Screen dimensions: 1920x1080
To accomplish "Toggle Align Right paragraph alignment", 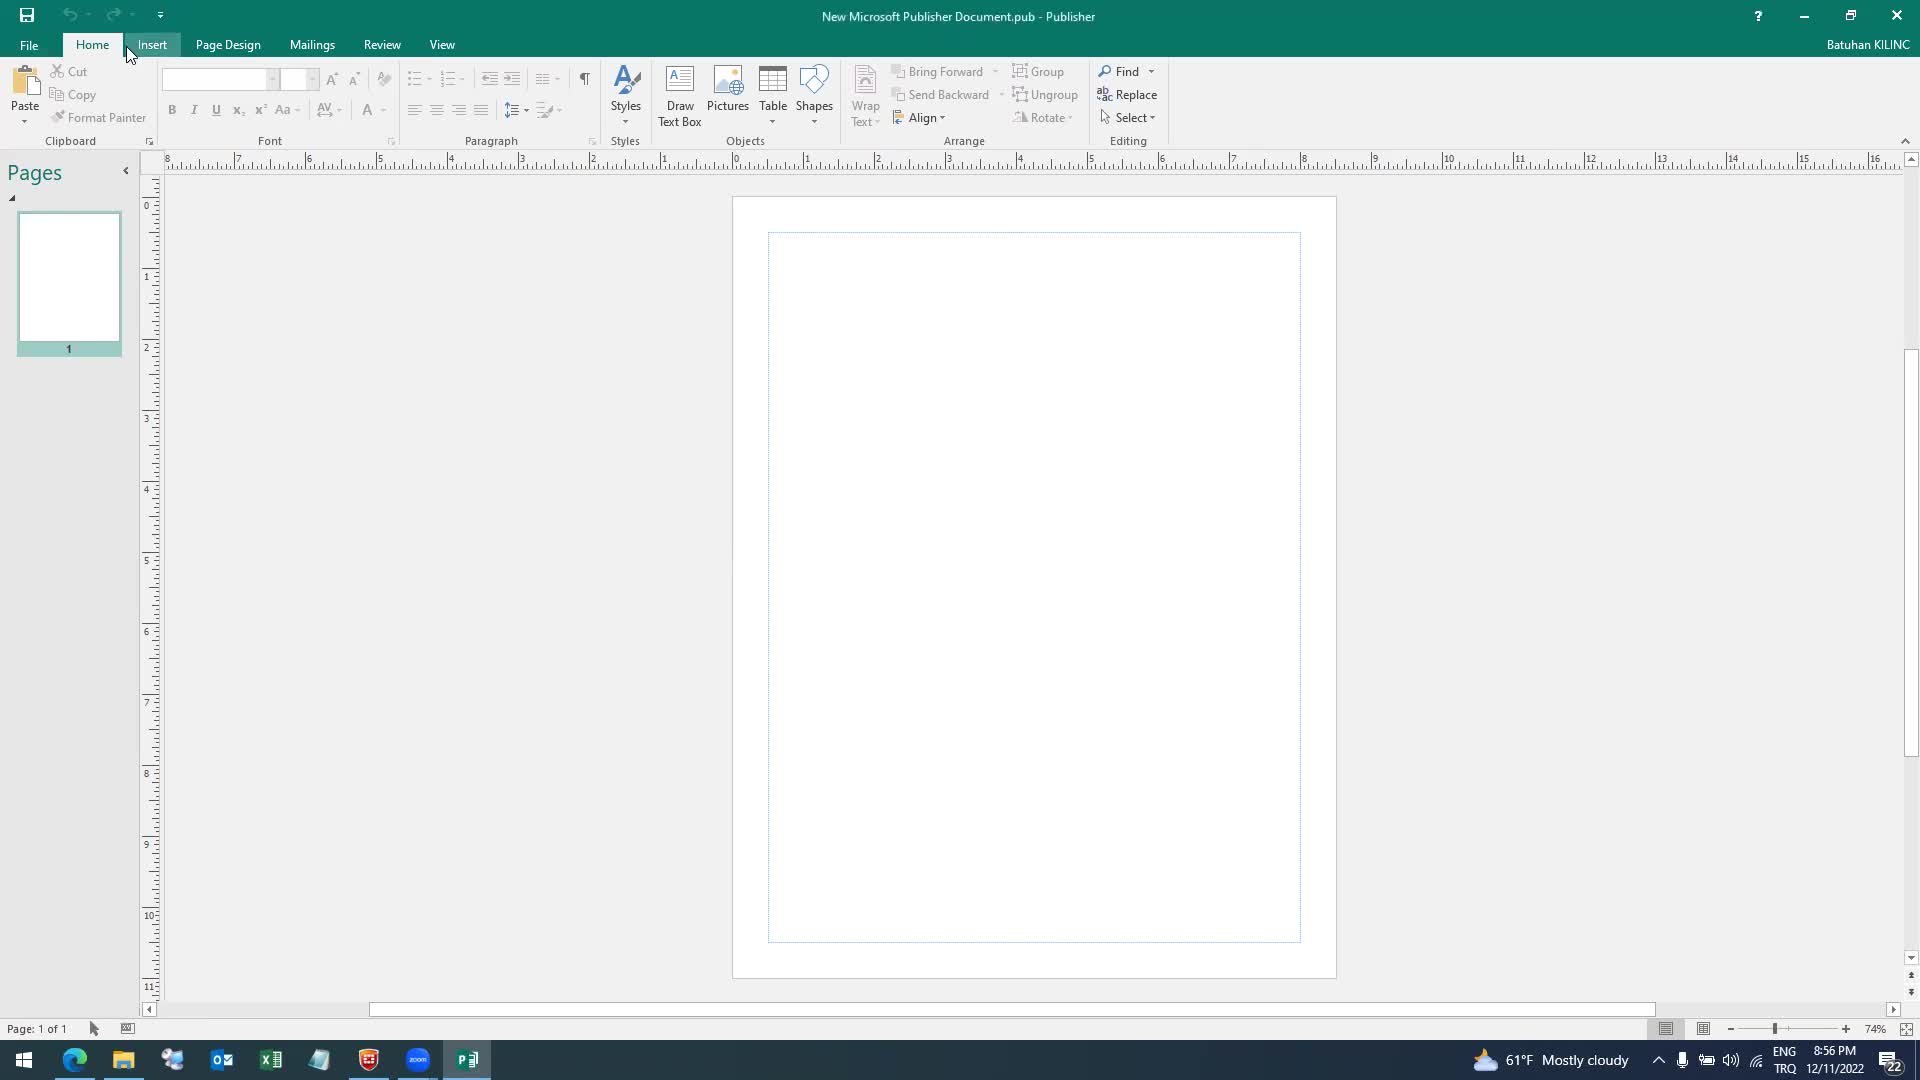I will click(458, 110).
